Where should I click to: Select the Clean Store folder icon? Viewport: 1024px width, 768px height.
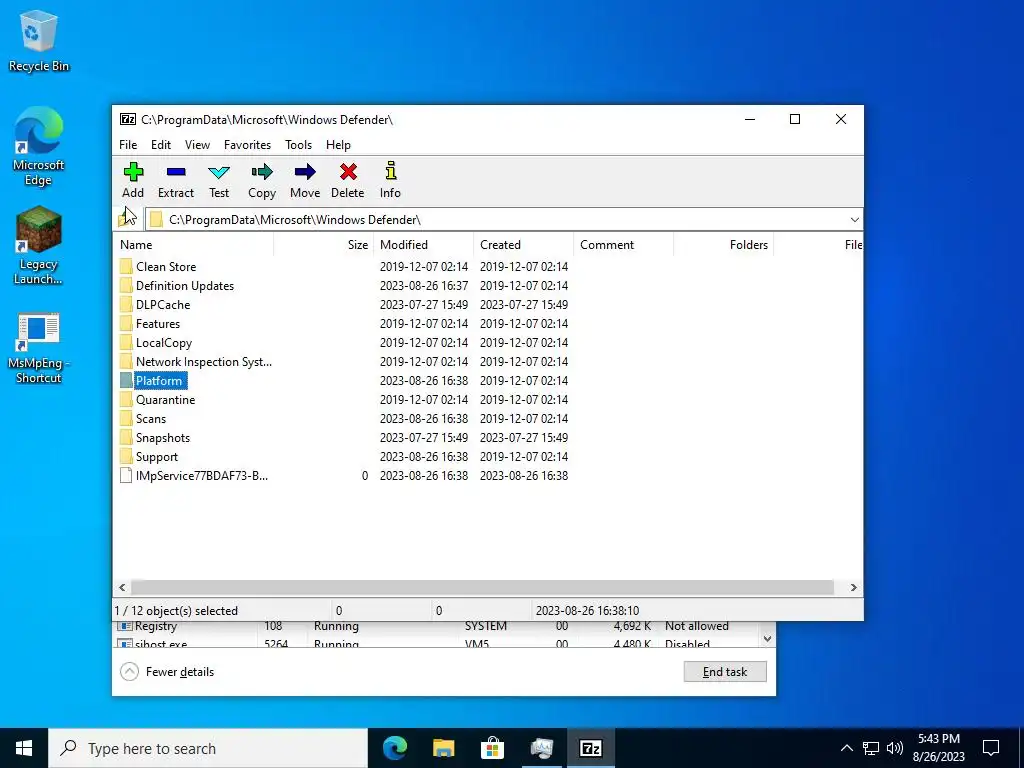126,266
